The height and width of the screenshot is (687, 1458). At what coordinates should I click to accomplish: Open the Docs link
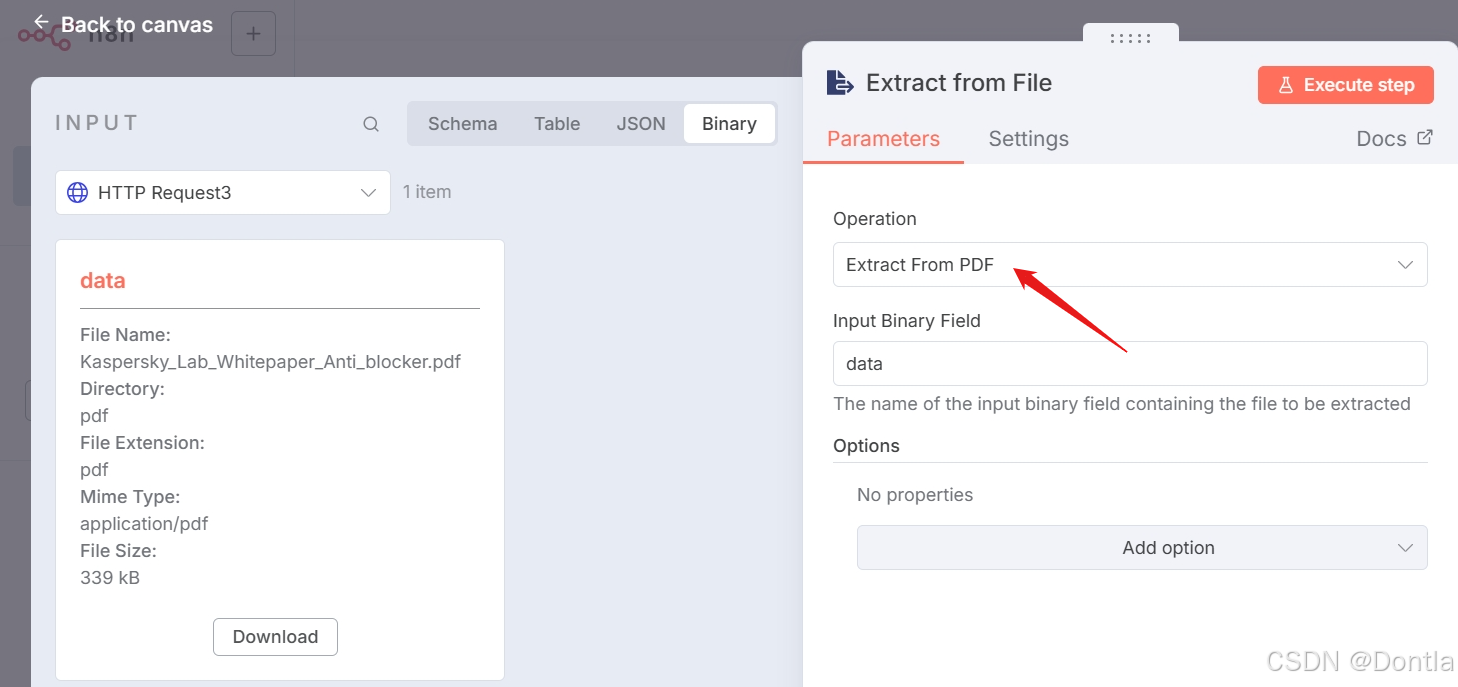[x=1394, y=139]
